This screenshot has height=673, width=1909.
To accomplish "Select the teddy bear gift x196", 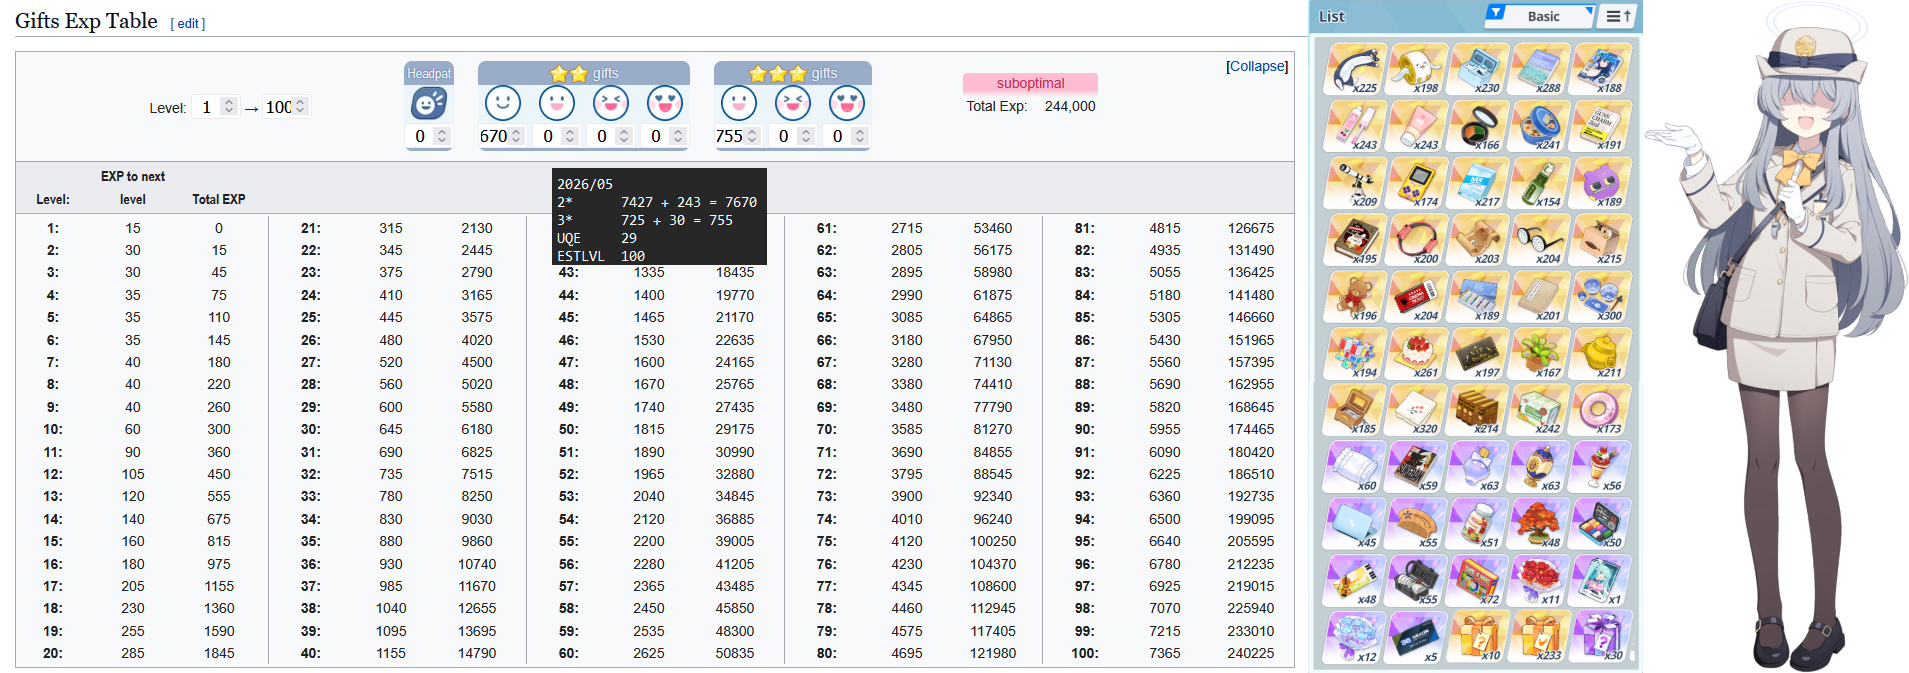I will 1355,297.
